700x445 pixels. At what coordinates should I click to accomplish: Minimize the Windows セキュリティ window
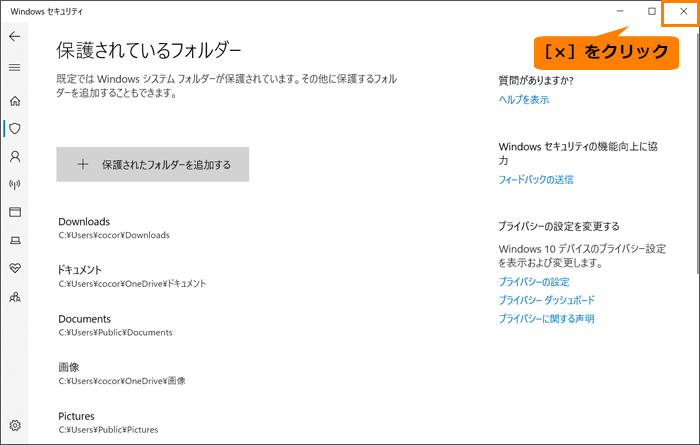(x=620, y=12)
